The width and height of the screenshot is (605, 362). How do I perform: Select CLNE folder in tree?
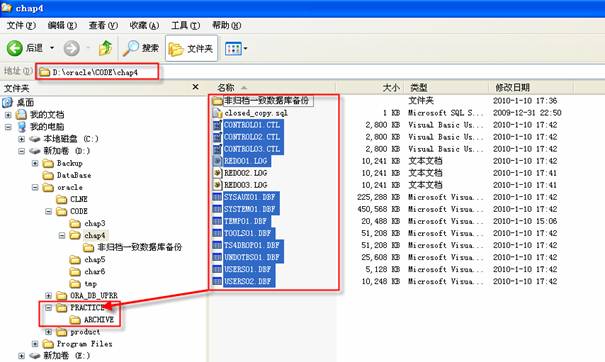pyautogui.click(x=79, y=199)
